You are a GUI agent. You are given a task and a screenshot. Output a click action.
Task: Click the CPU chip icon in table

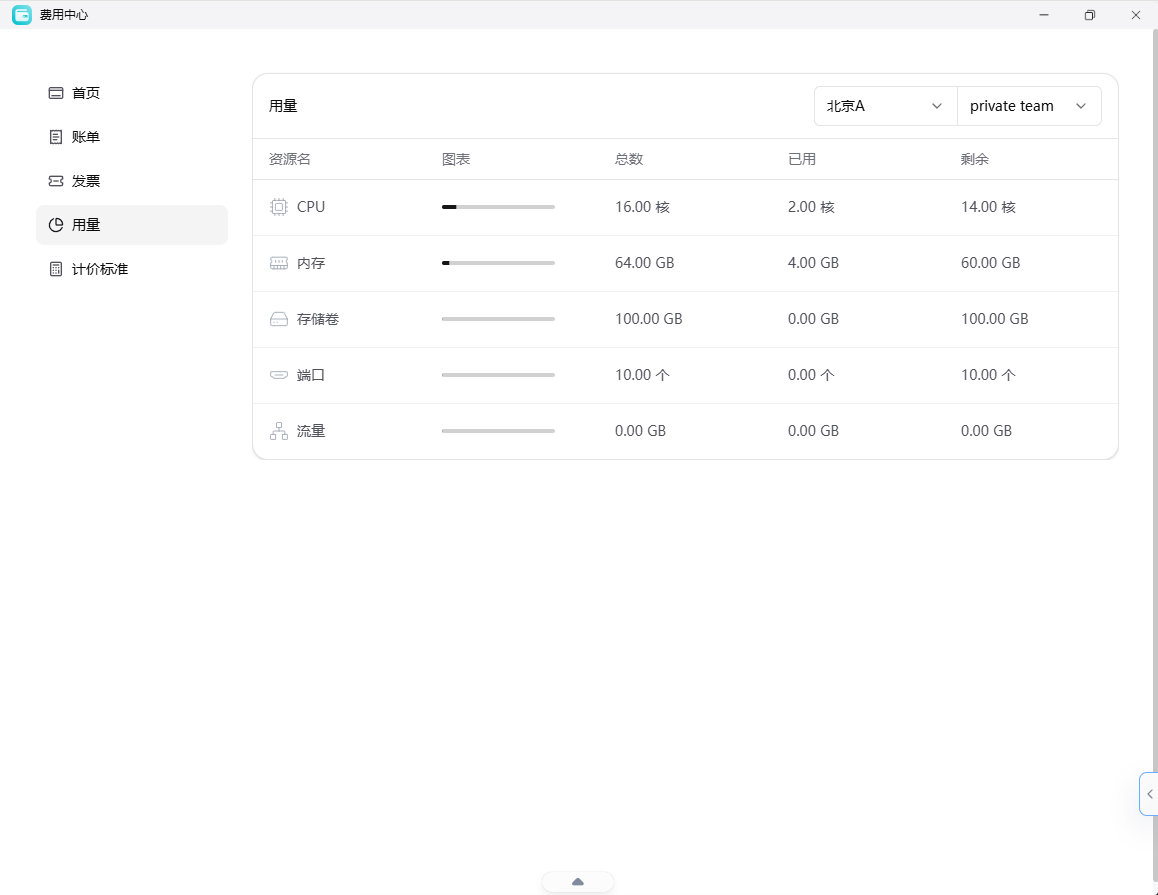tap(278, 207)
